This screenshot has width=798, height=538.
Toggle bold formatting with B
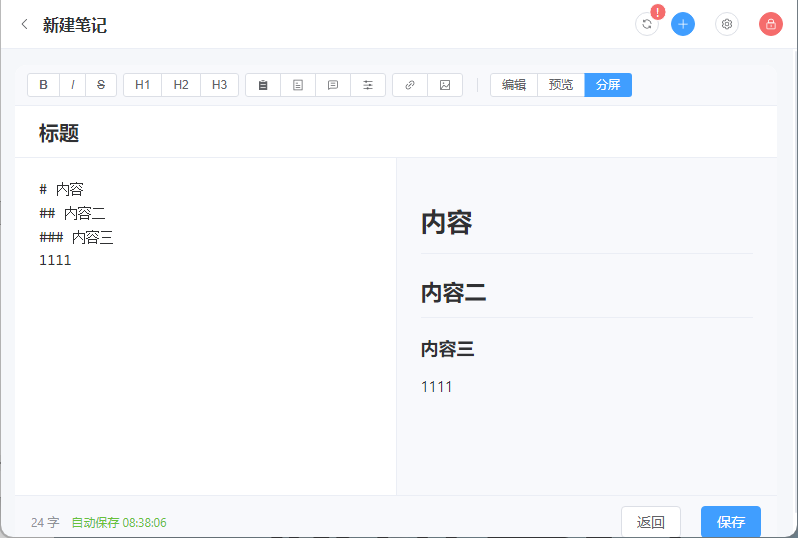(x=43, y=84)
